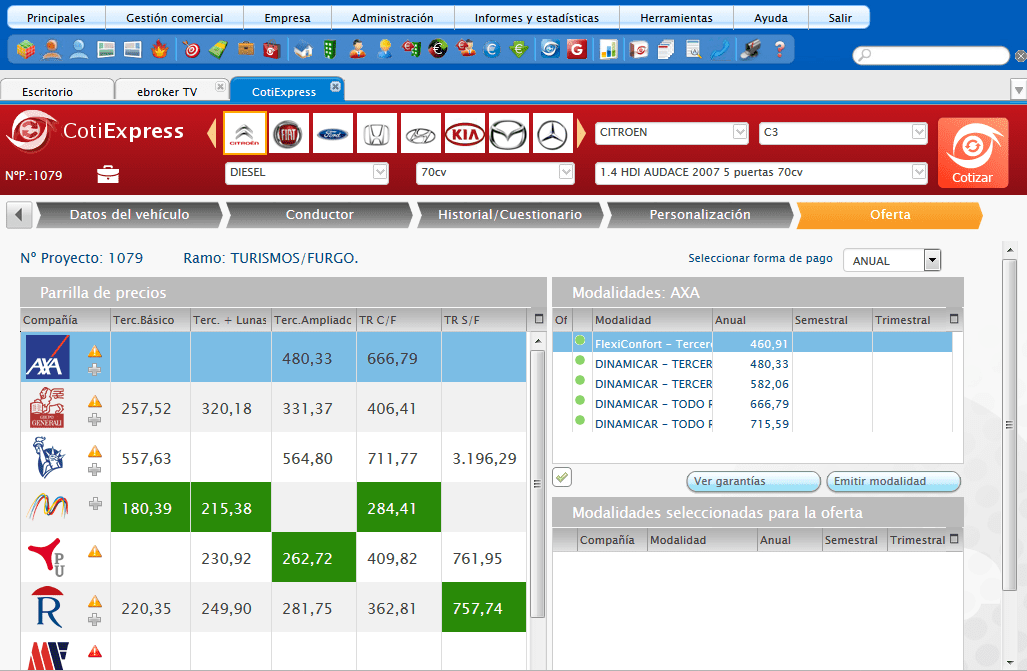Click the warning triangle in the 557,63 row

coord(95,451)
